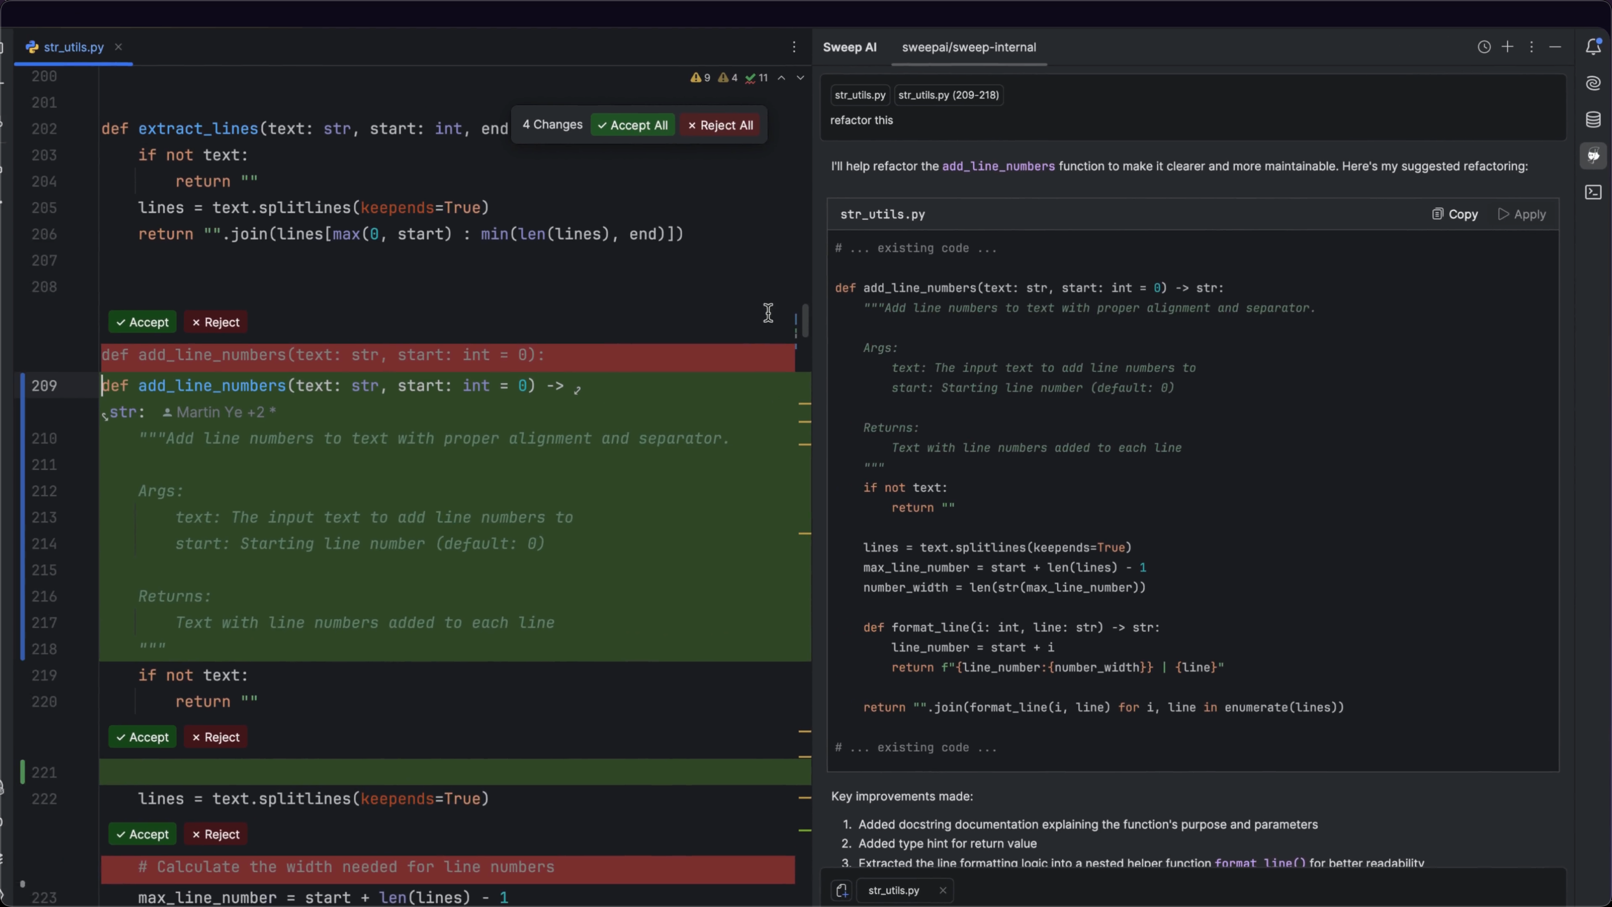
Task: Click the Python file icon on str_utils.py tab
Action: coord(32,47)
